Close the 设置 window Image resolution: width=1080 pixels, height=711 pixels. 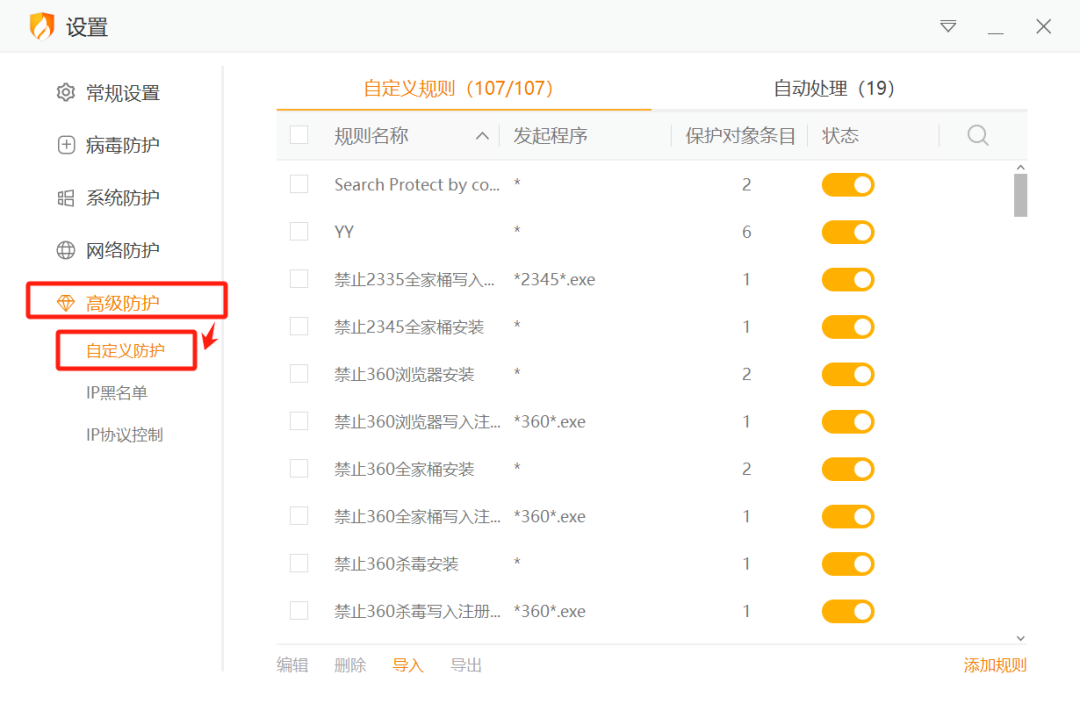(1043, 26)
